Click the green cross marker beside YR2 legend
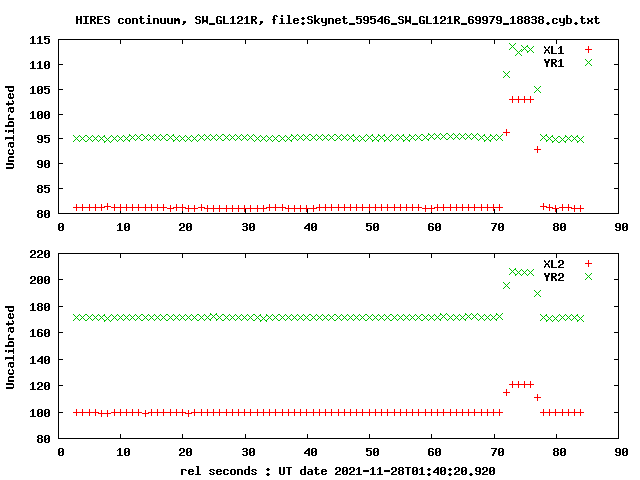The width and height of the screenshot is (640, 480). [x=588, y=277]
